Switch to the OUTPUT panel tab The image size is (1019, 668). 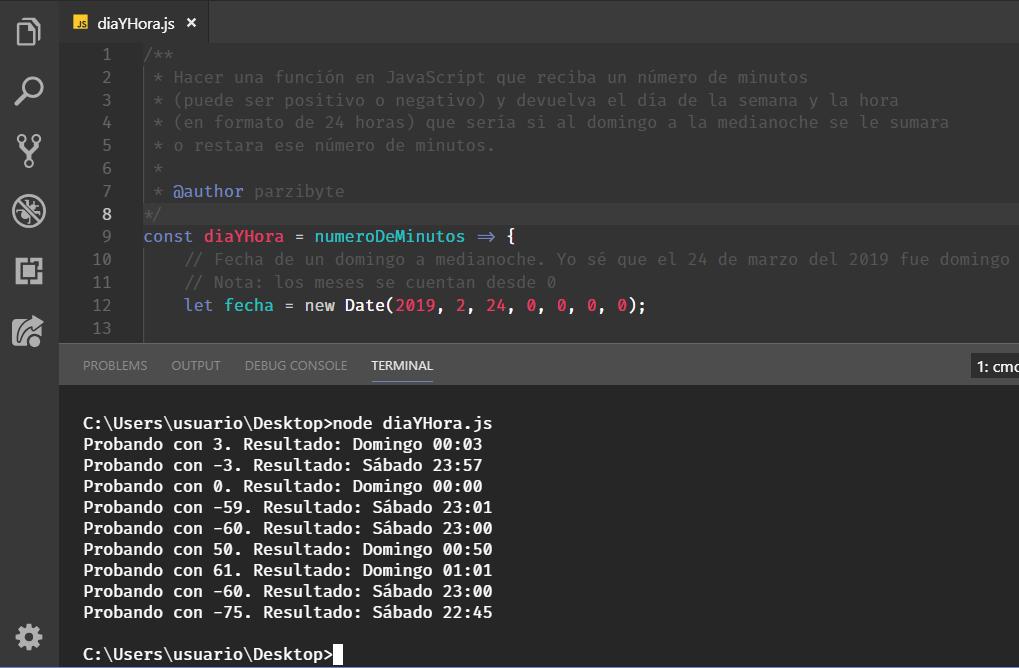click(x=196, y=366)
